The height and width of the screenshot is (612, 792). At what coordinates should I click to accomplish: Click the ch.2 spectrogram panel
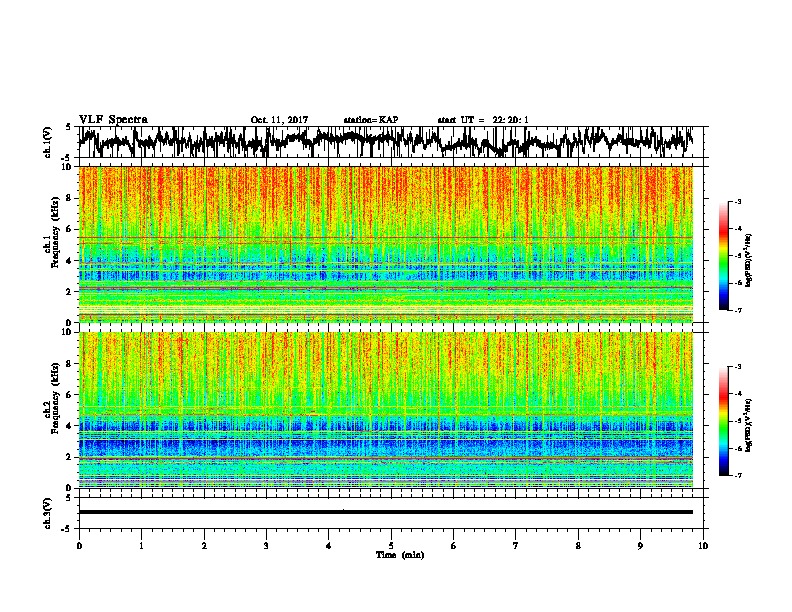tap(386, 410)
